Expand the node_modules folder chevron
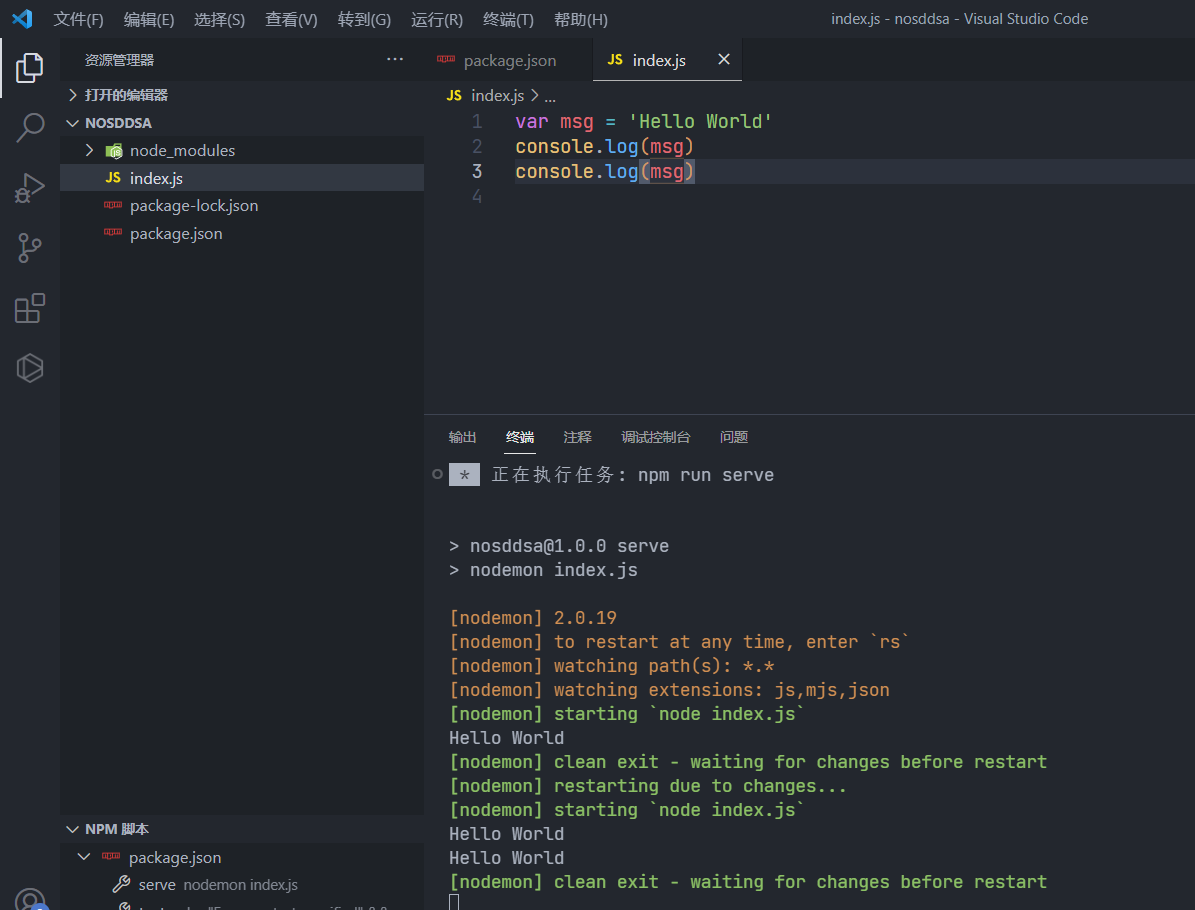 click(90, 150)
